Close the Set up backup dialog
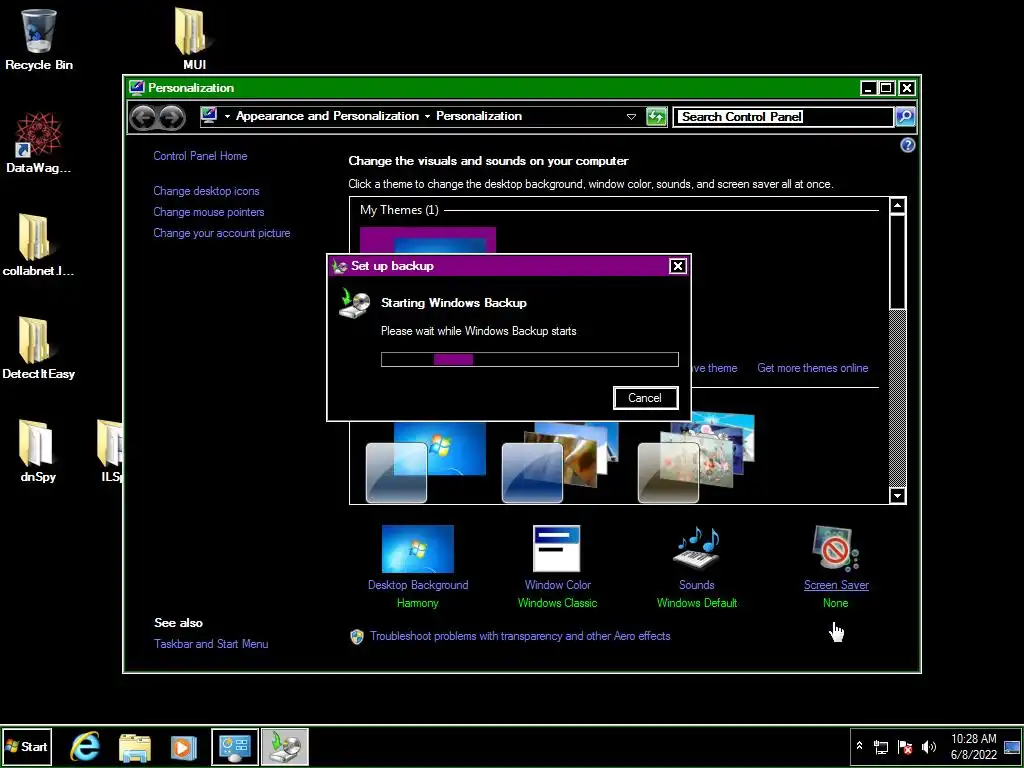 click(x=678, y=266)
